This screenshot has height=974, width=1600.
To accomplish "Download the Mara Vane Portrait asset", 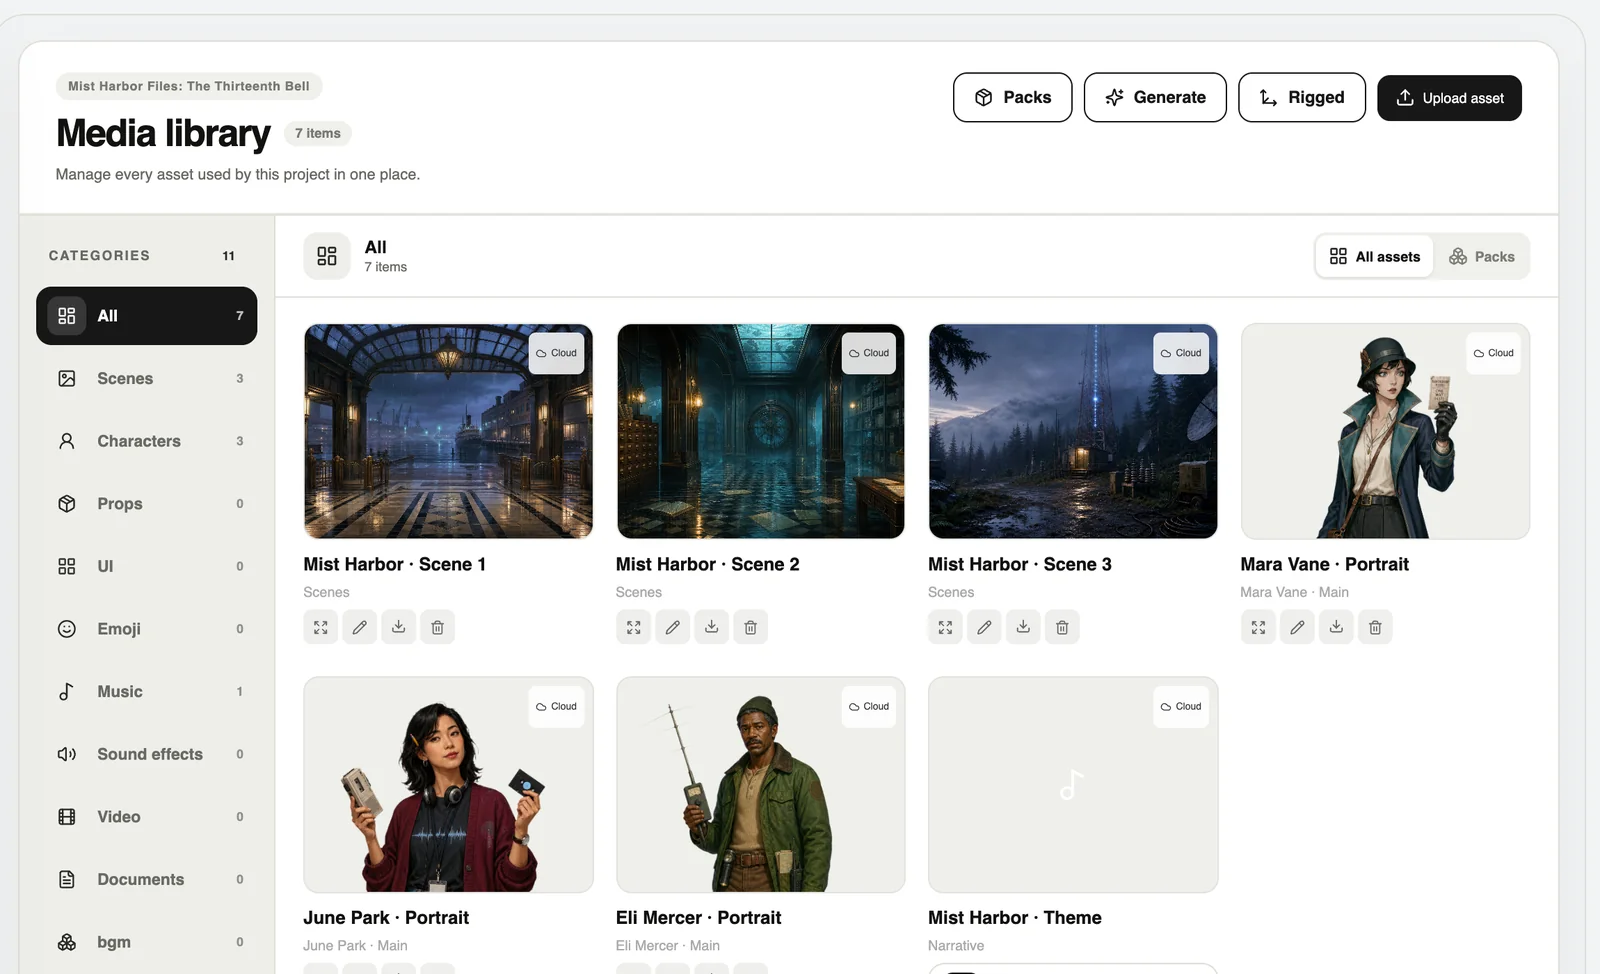I will click(x=1336, y=627).
